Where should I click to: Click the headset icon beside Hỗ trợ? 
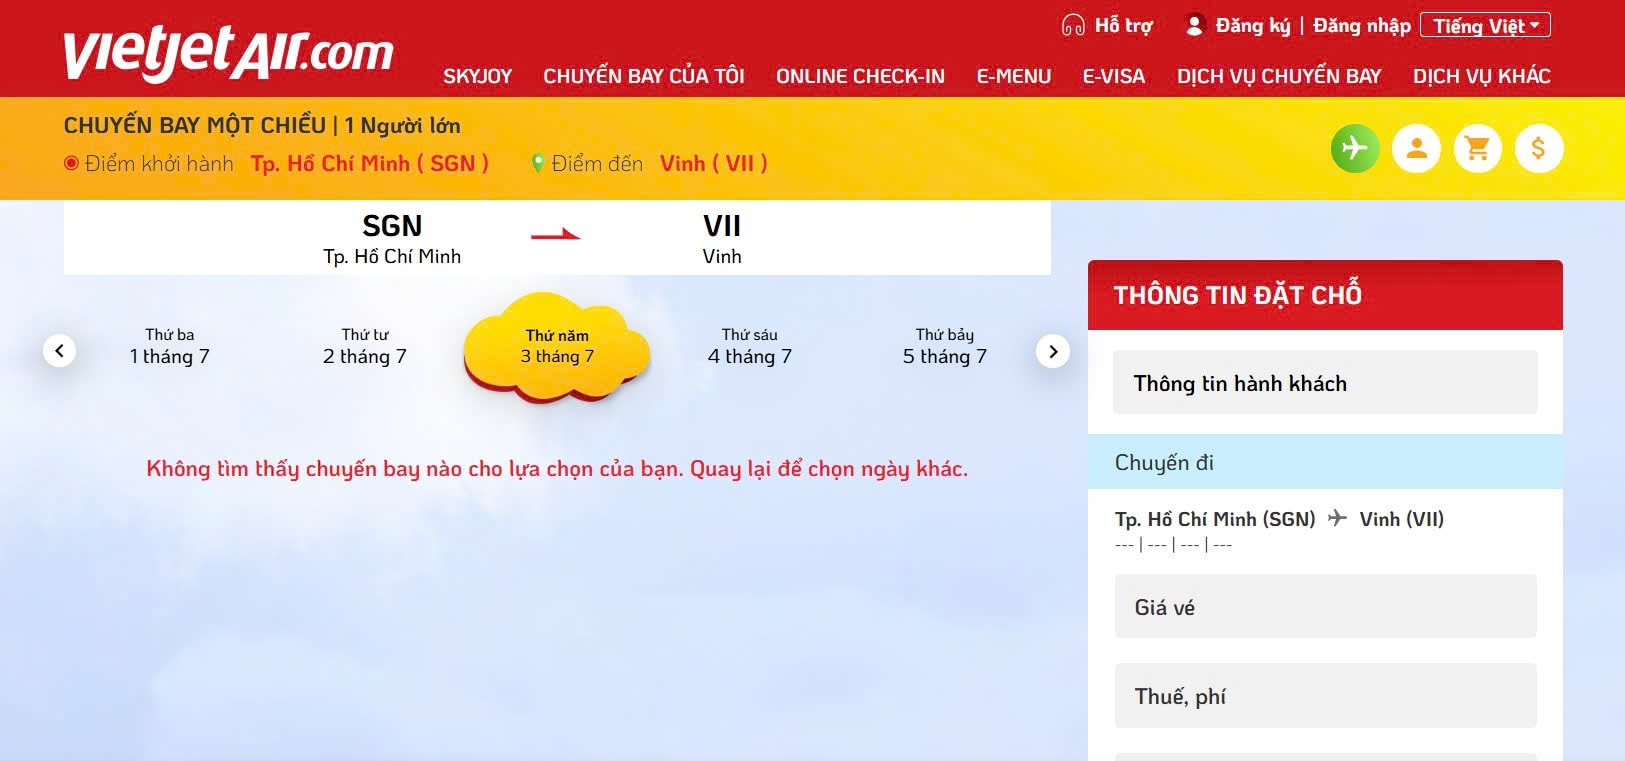click(1073, 25)
